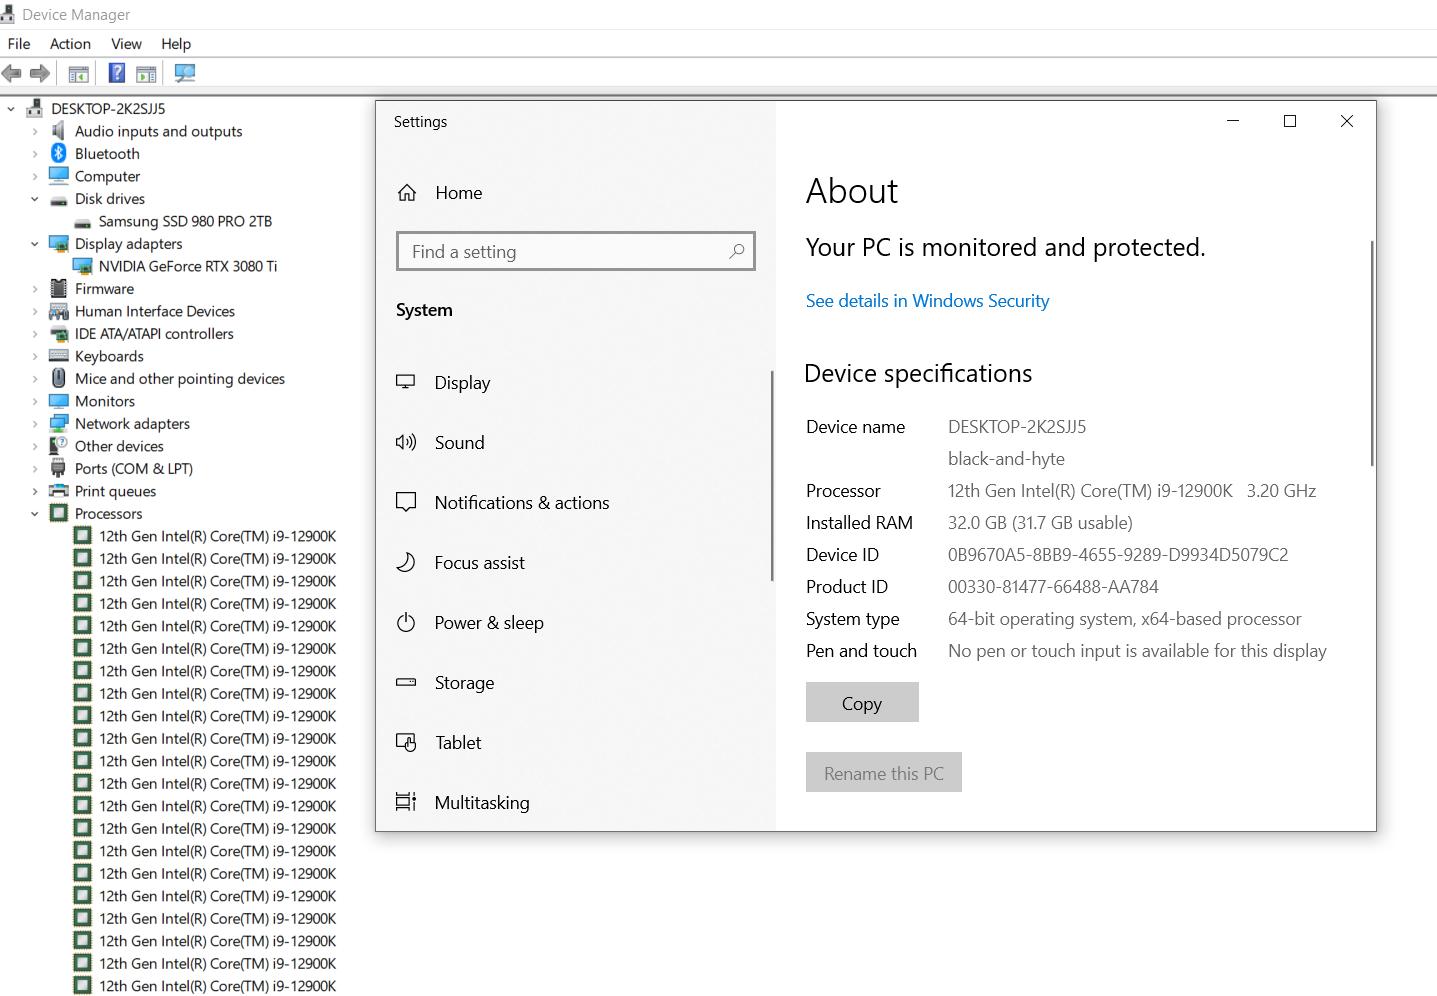Select NVIDIA GeForce RTX 3080 Ti device

187,266
